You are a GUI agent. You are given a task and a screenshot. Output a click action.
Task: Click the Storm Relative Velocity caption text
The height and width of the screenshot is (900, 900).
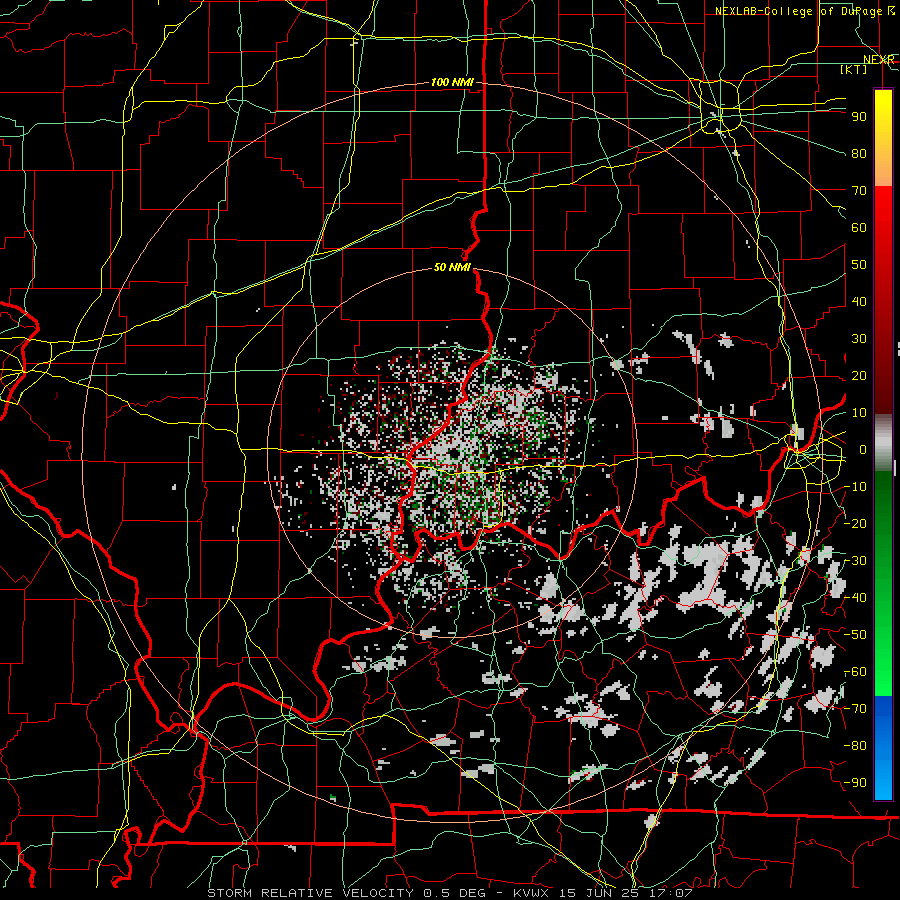pos(449,893)
